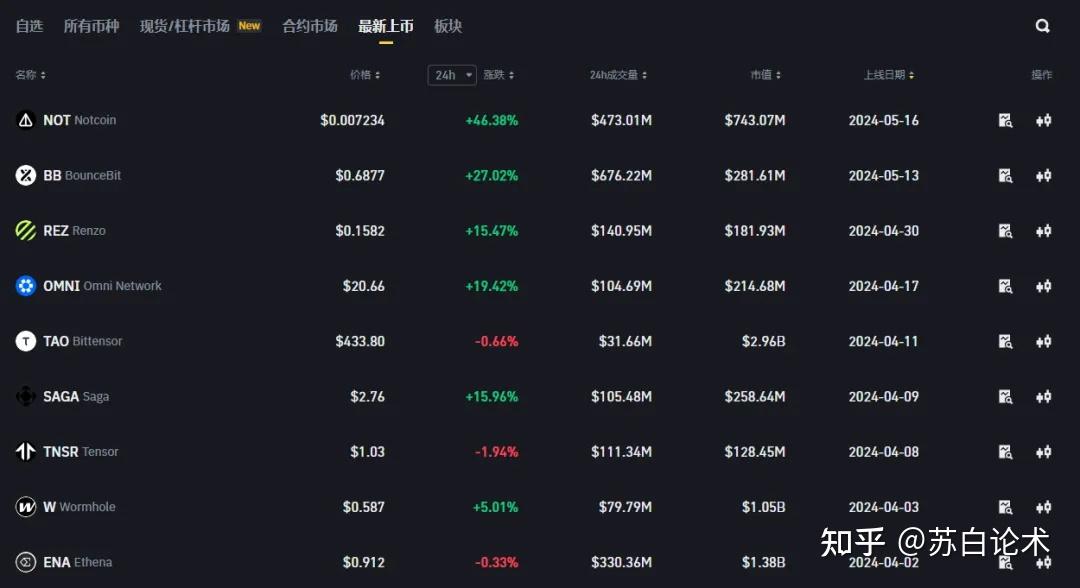Viewport: 1080px width, 588px height.
Task: Open the 板块 tab
Action: pos(447,26)
